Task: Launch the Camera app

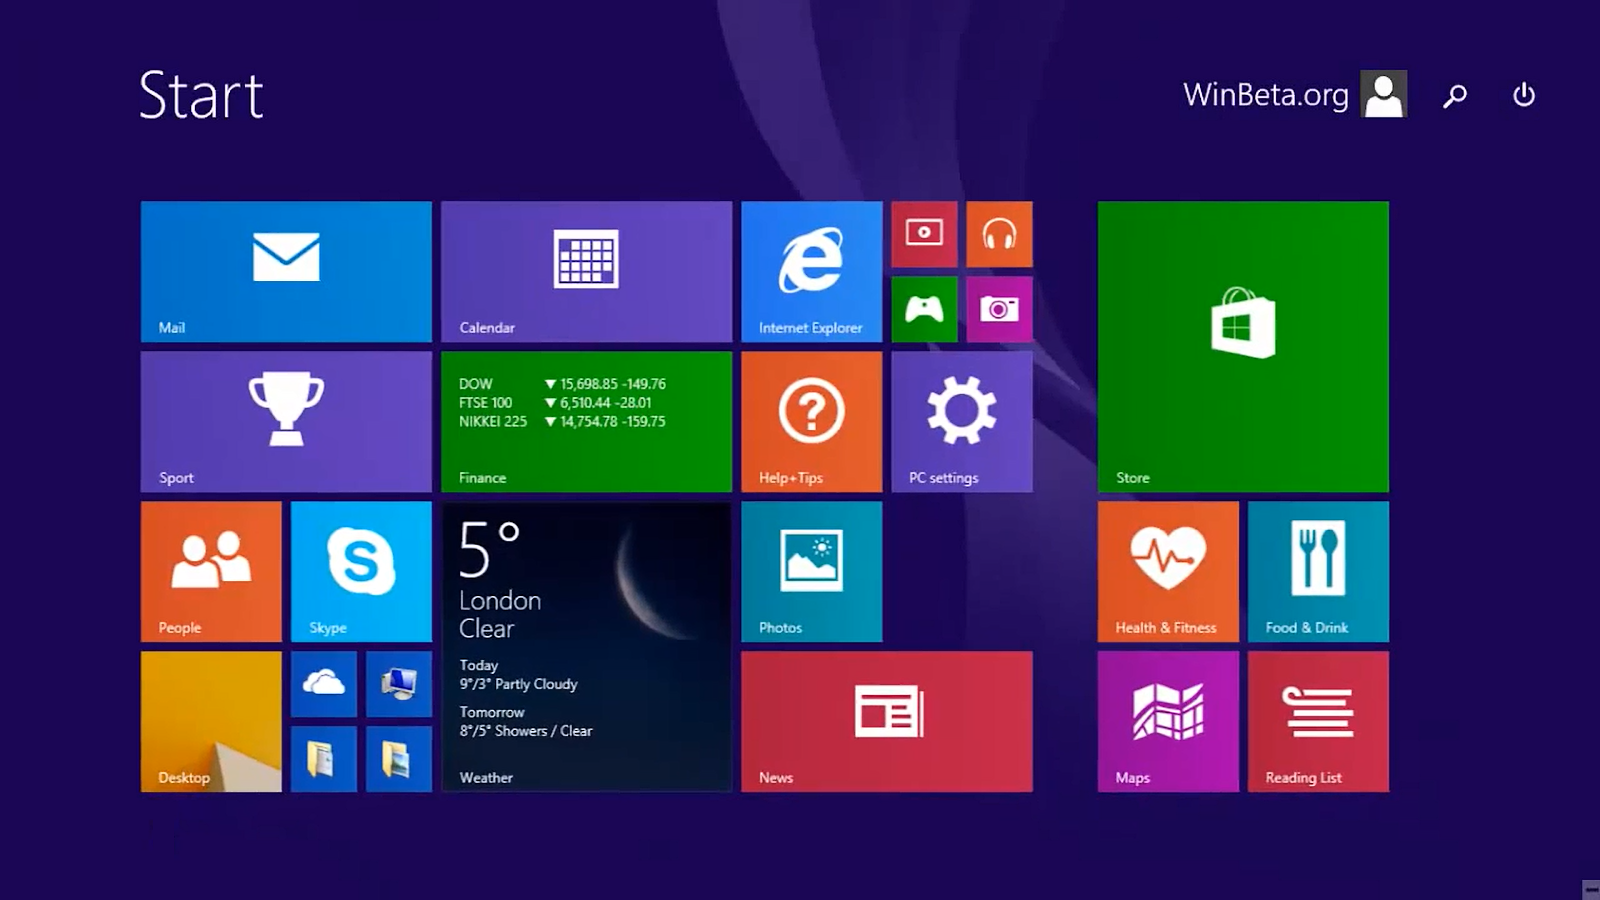Action: pyautogui.click(x=999, y=309)
